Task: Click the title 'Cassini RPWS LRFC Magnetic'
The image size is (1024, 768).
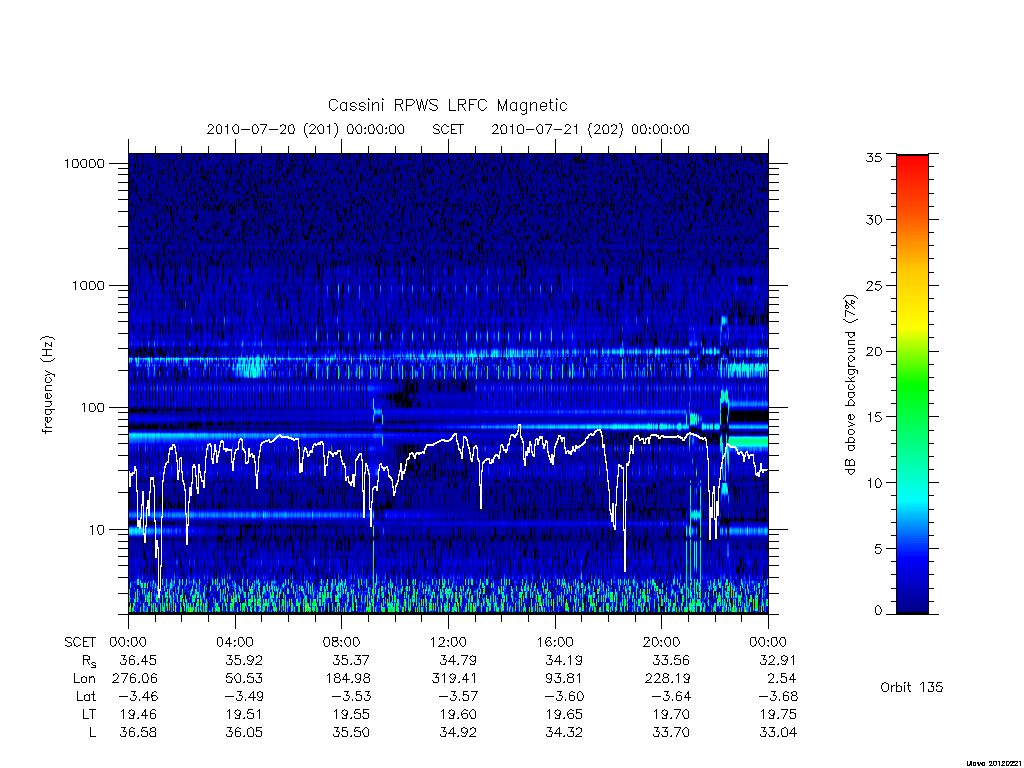Action: click(x=447, y=105)
